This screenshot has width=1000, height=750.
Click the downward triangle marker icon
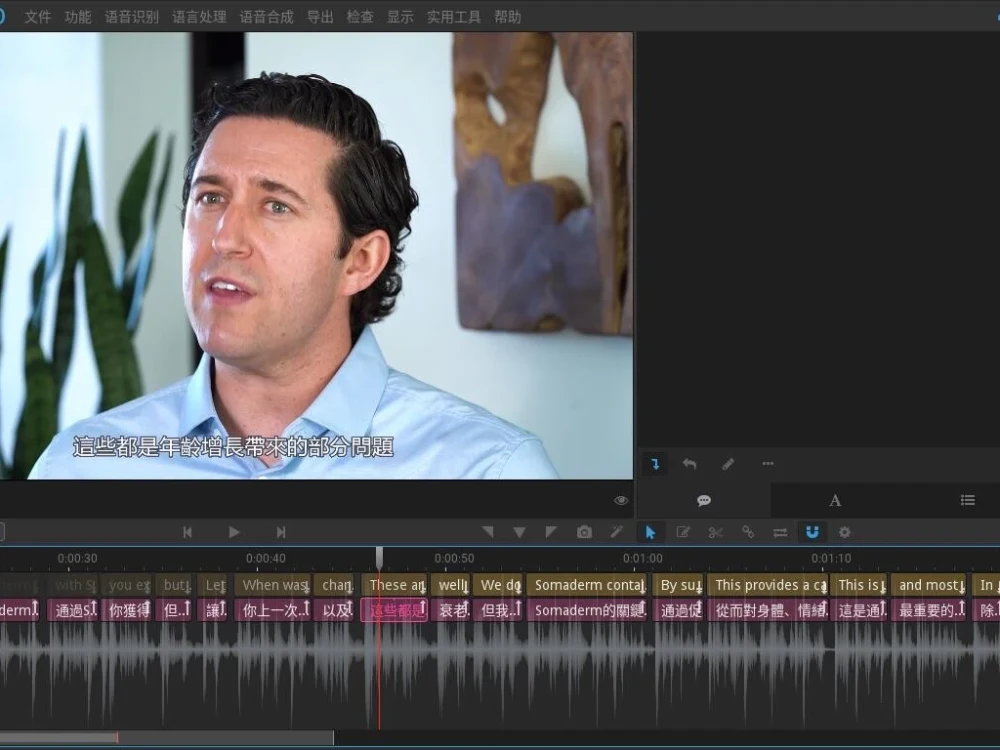520,533
